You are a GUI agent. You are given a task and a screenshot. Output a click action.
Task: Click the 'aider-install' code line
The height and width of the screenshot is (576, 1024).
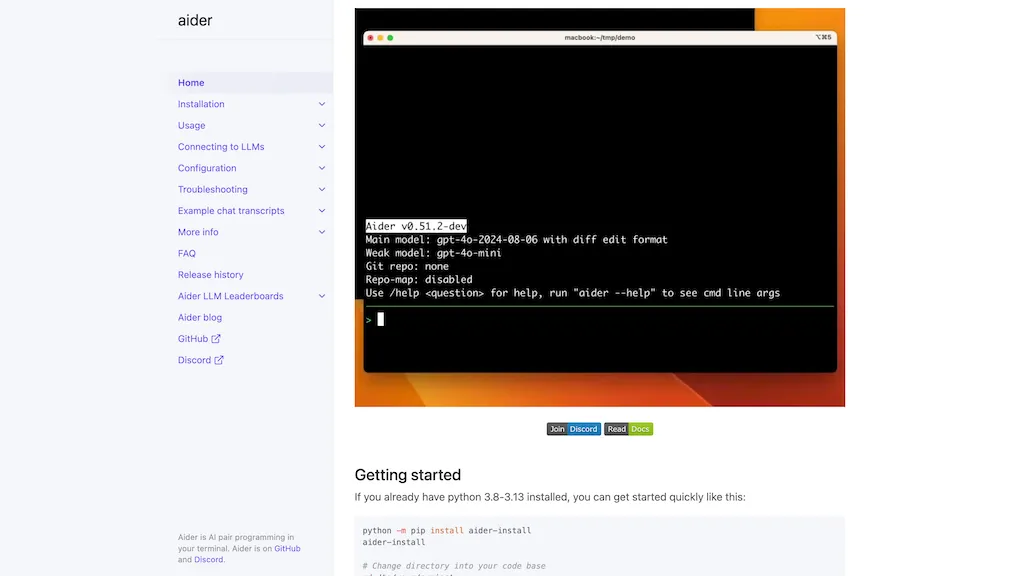click(394, 542)
